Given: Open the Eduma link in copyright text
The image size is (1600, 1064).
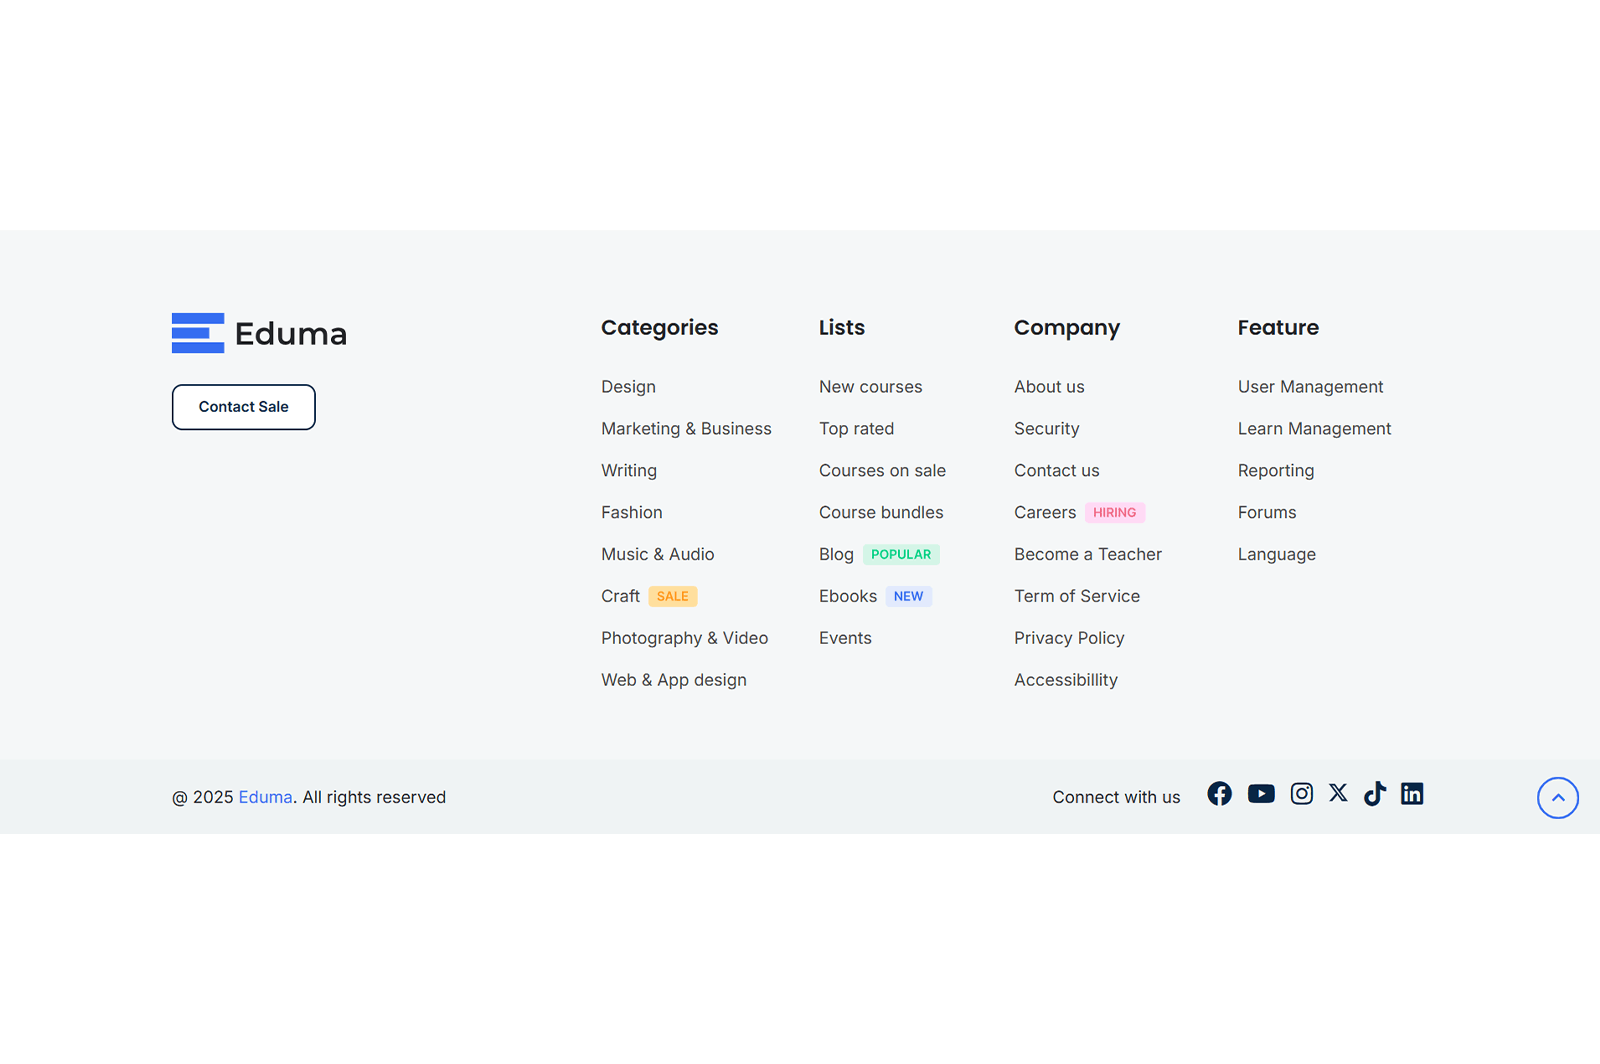Looking at the screenshot, I should point(265,797).
